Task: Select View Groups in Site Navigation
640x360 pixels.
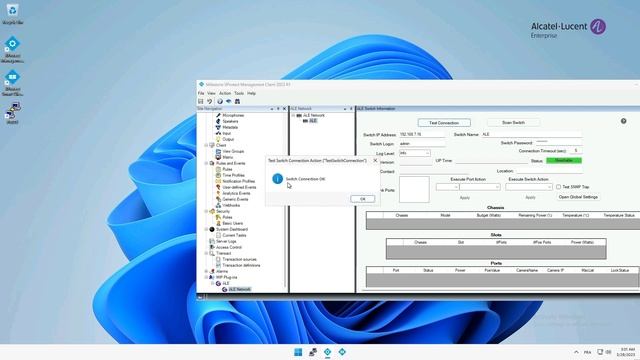Action: click(233, 151)
